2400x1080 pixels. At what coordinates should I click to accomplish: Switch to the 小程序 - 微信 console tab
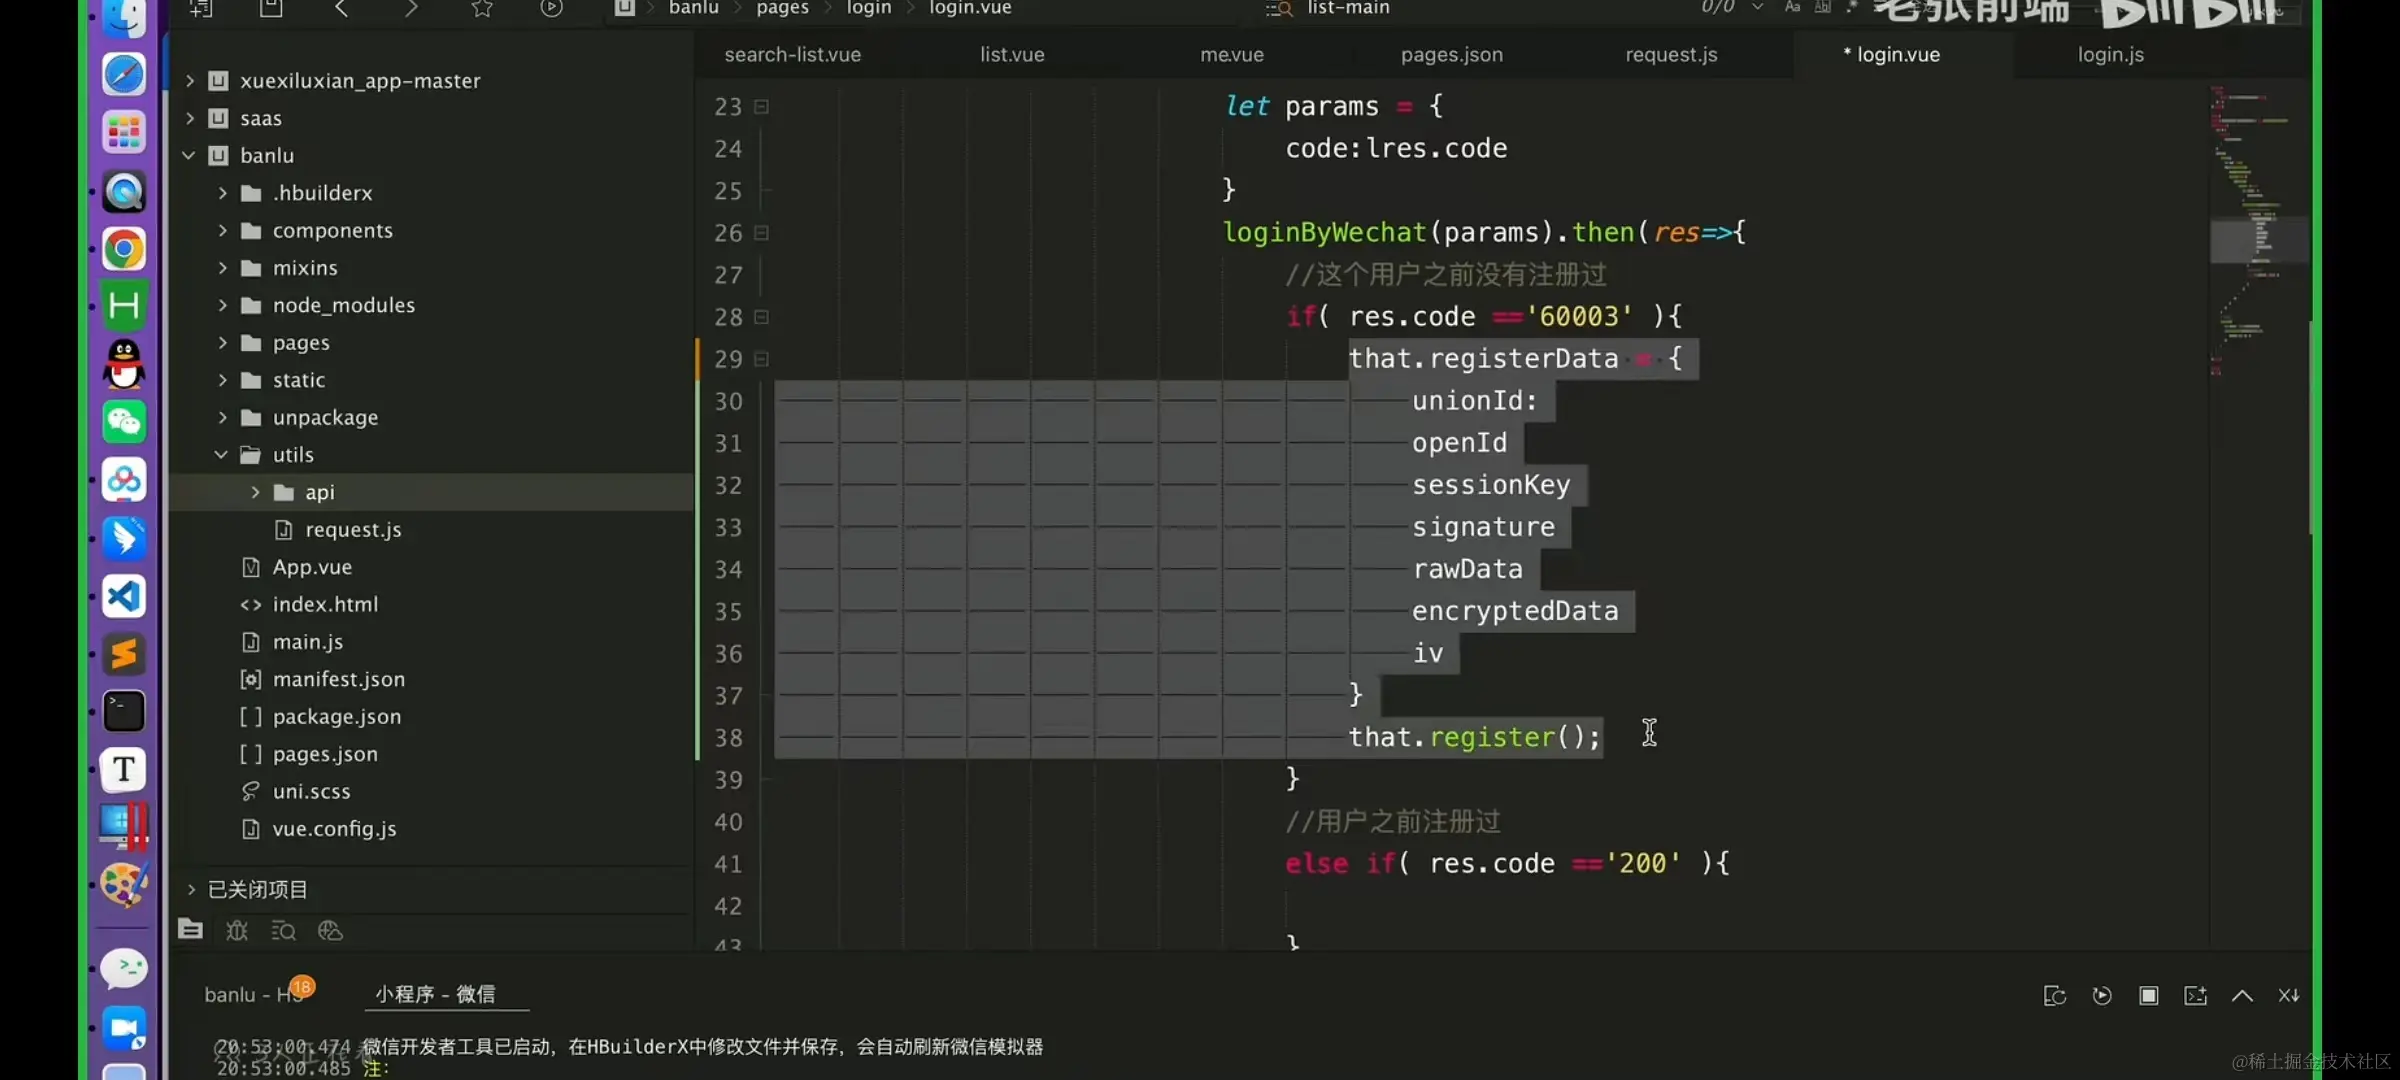click(435, 994)
